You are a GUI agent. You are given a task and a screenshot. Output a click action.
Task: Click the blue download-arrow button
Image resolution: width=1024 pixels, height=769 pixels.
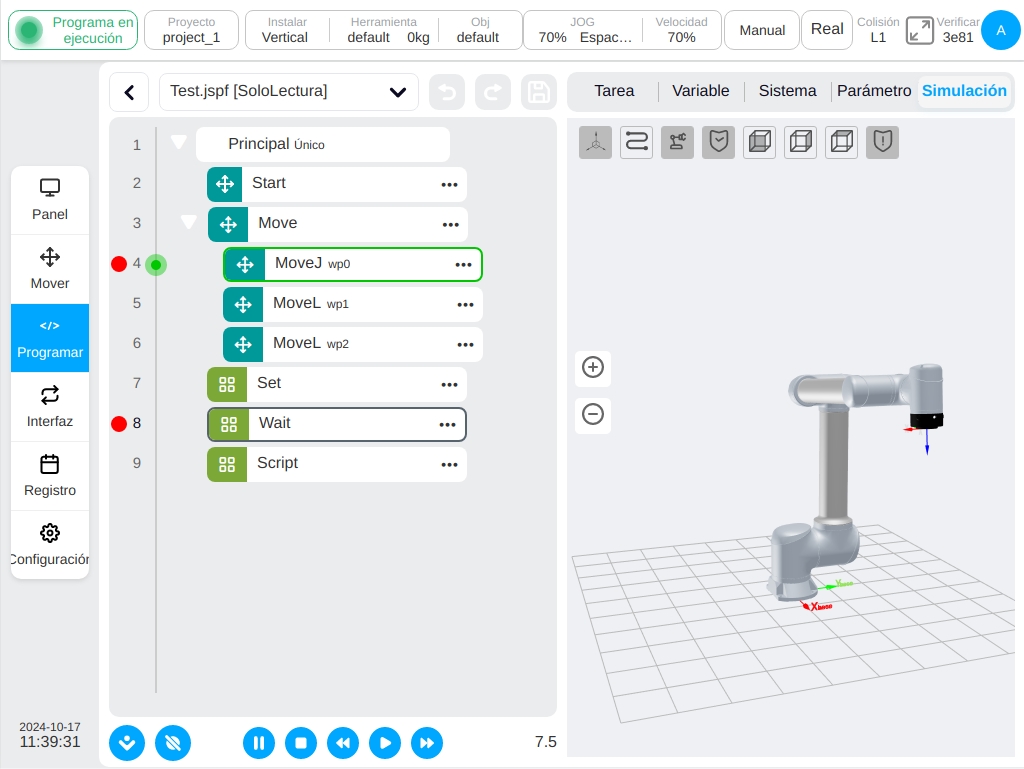pyautogui.click(x=127, y=743)
